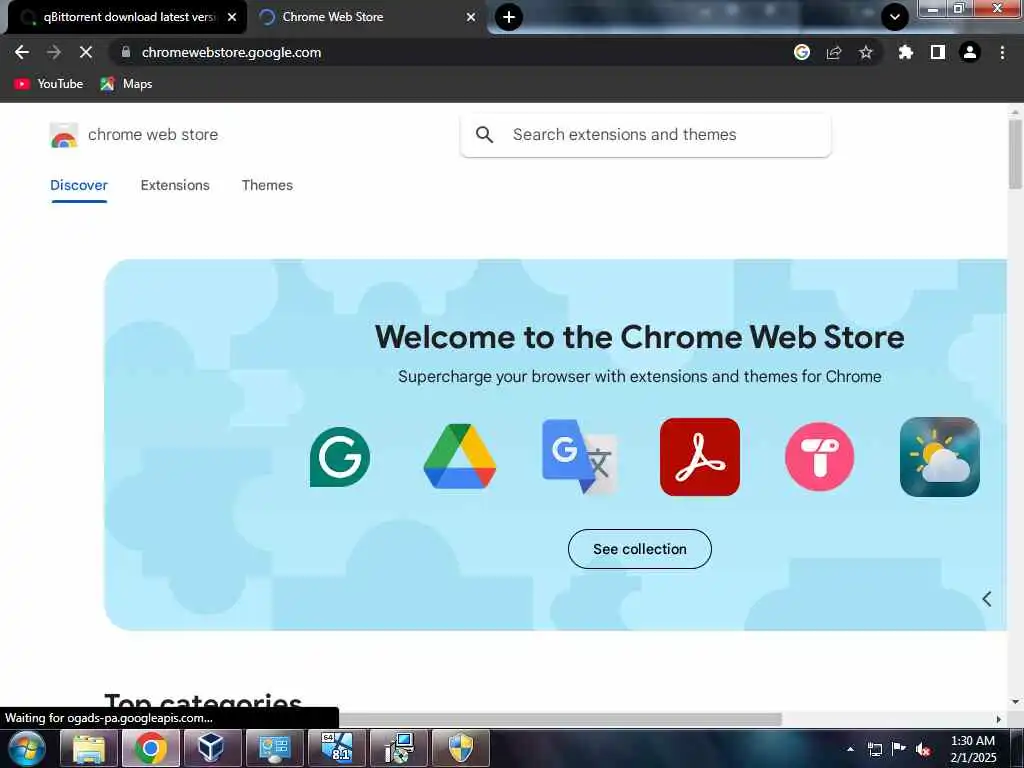Open the Google icon in address bar

coord(802,52)
